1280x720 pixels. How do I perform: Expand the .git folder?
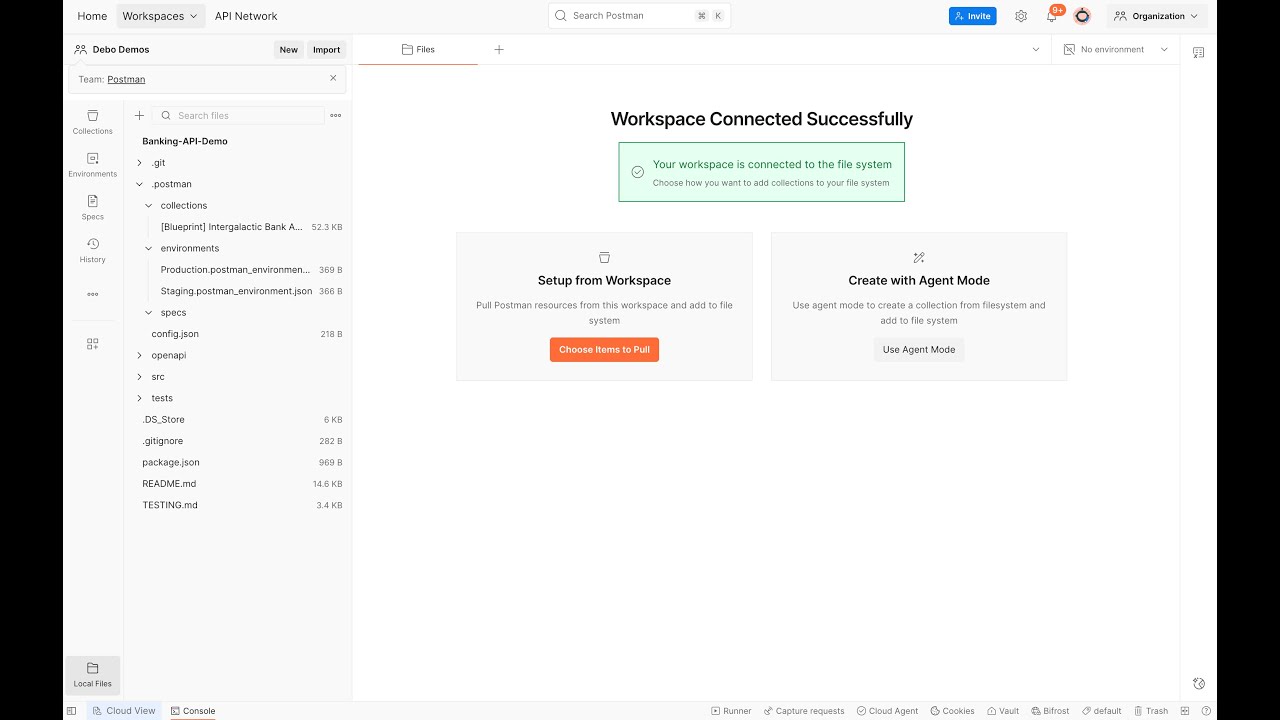(x=140, y=163)
